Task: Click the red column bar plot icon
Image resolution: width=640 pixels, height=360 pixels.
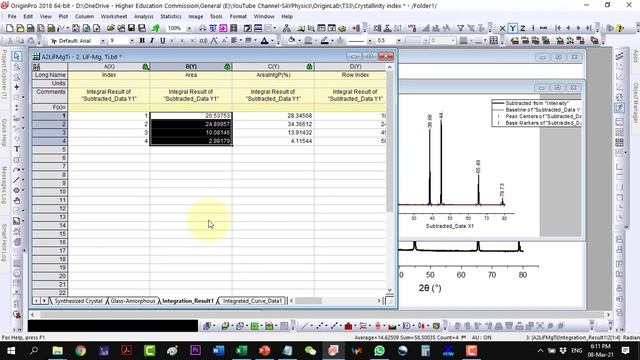Action: click(348, 326)
